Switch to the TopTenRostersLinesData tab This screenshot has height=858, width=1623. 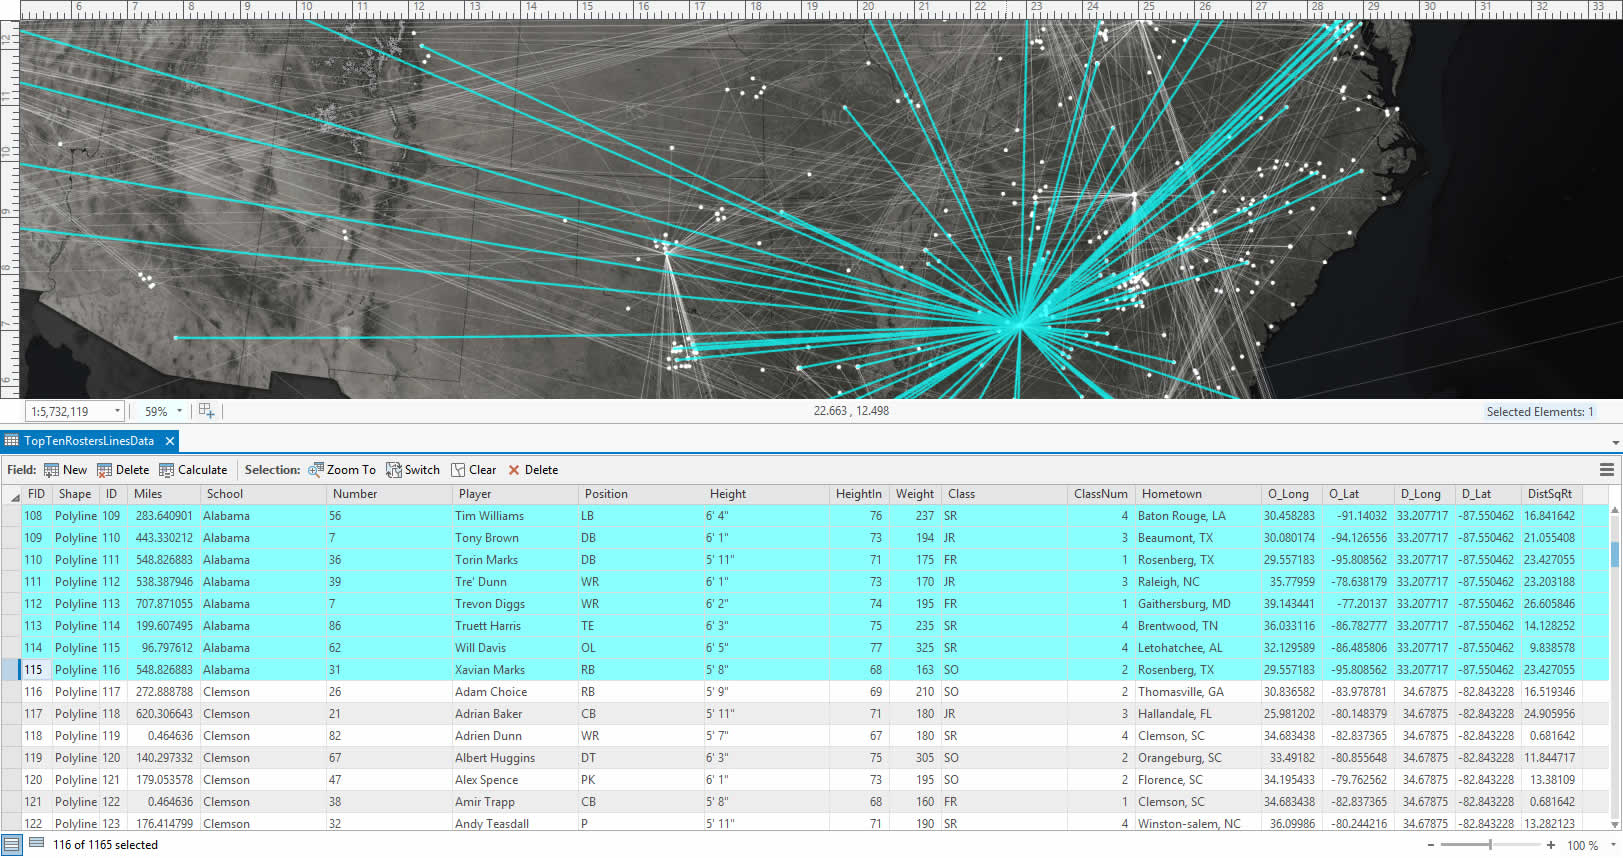[89, 441]
